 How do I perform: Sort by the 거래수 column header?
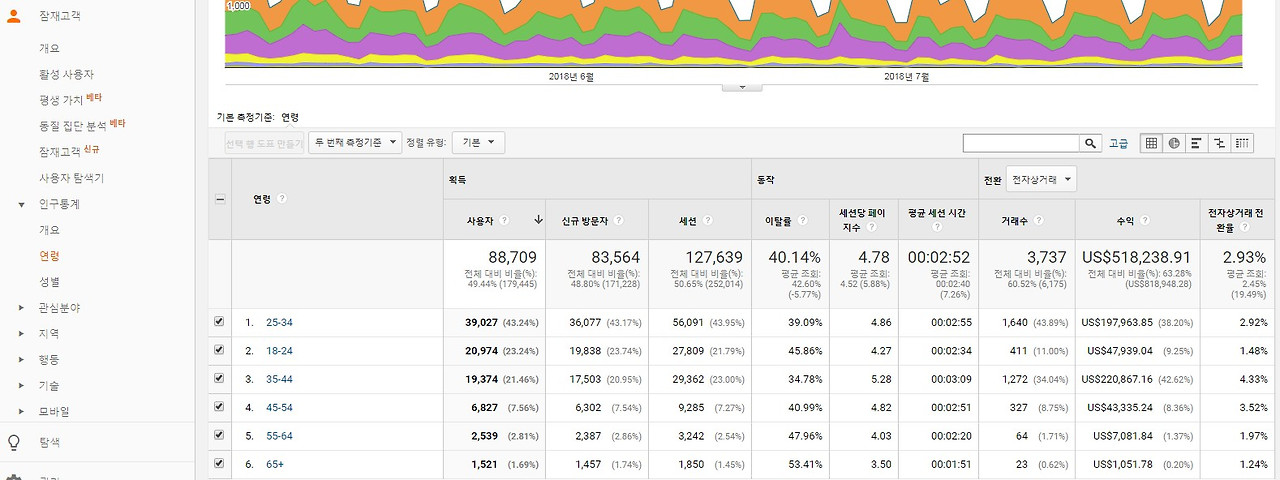[x=1016, y=220]
